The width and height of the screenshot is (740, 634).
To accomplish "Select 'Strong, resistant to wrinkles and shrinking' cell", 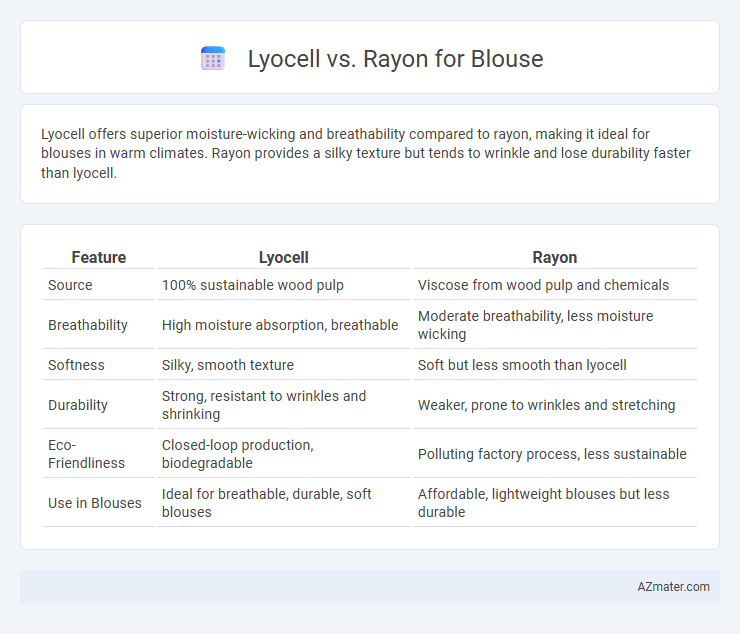I will (x=264, y=405).
